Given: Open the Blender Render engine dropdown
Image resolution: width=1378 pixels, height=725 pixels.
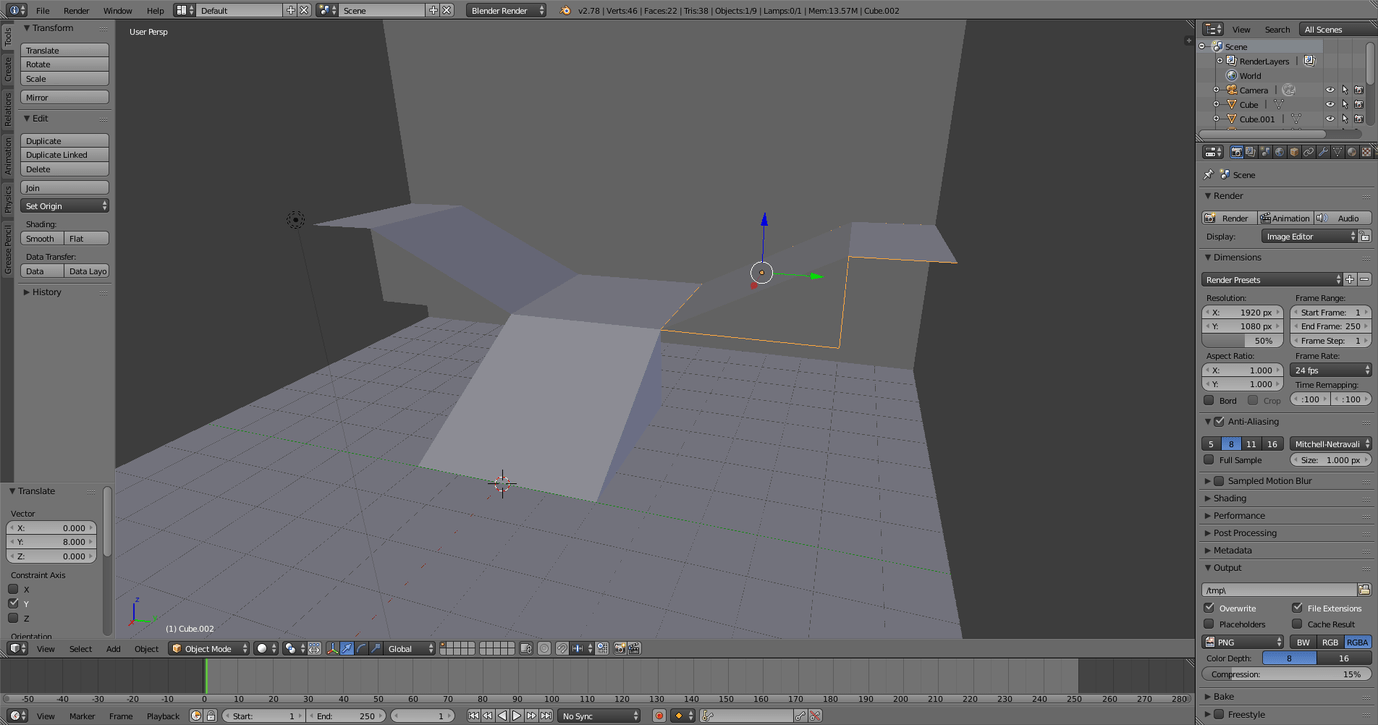Looking at the screenshot, I should pyautogui.click(x=505, y=12).
